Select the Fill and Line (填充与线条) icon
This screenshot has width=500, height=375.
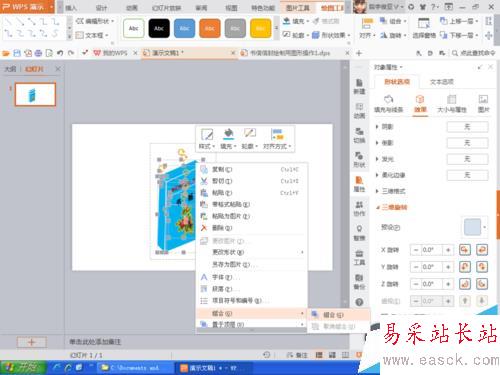[388, 104]
